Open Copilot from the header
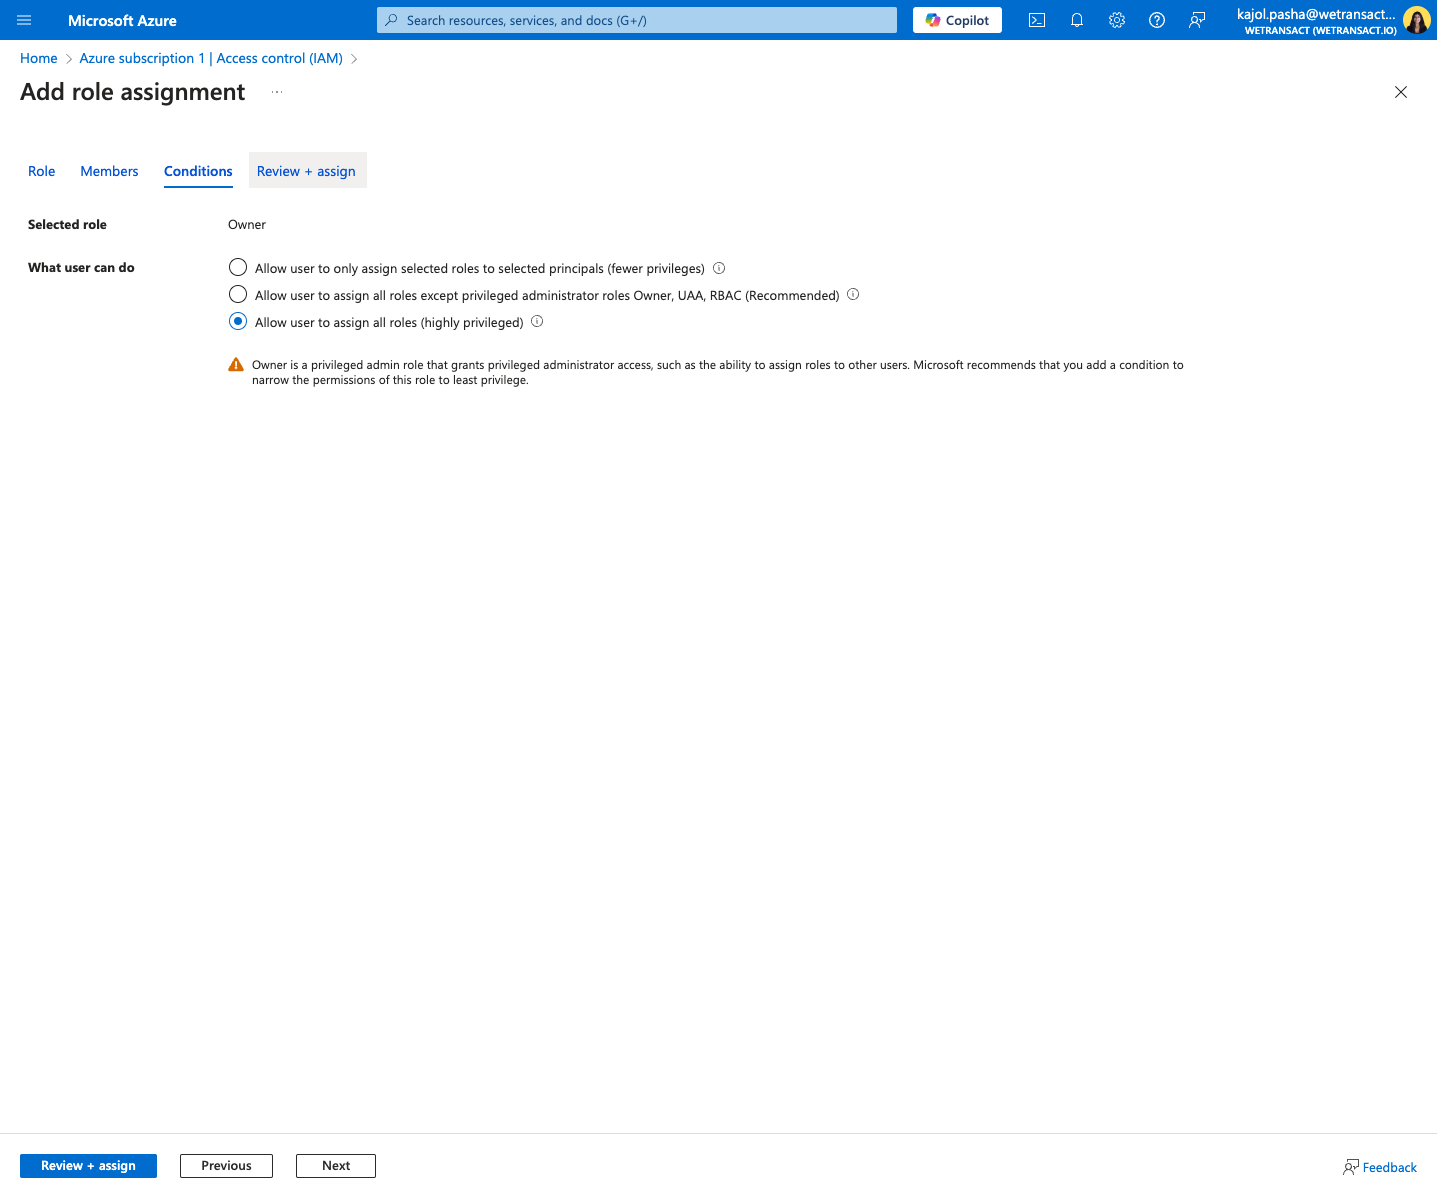The image size is (1437, 1198). click(957, 20)
